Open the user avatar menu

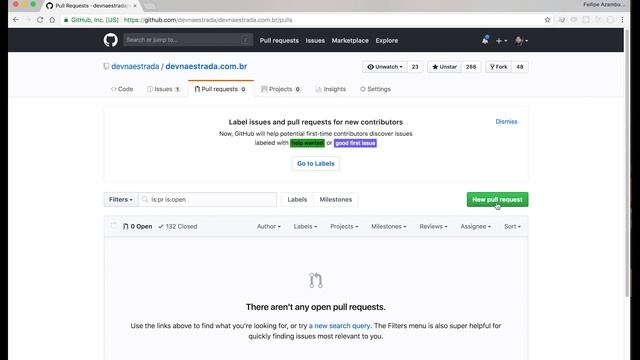pos(521,40)
